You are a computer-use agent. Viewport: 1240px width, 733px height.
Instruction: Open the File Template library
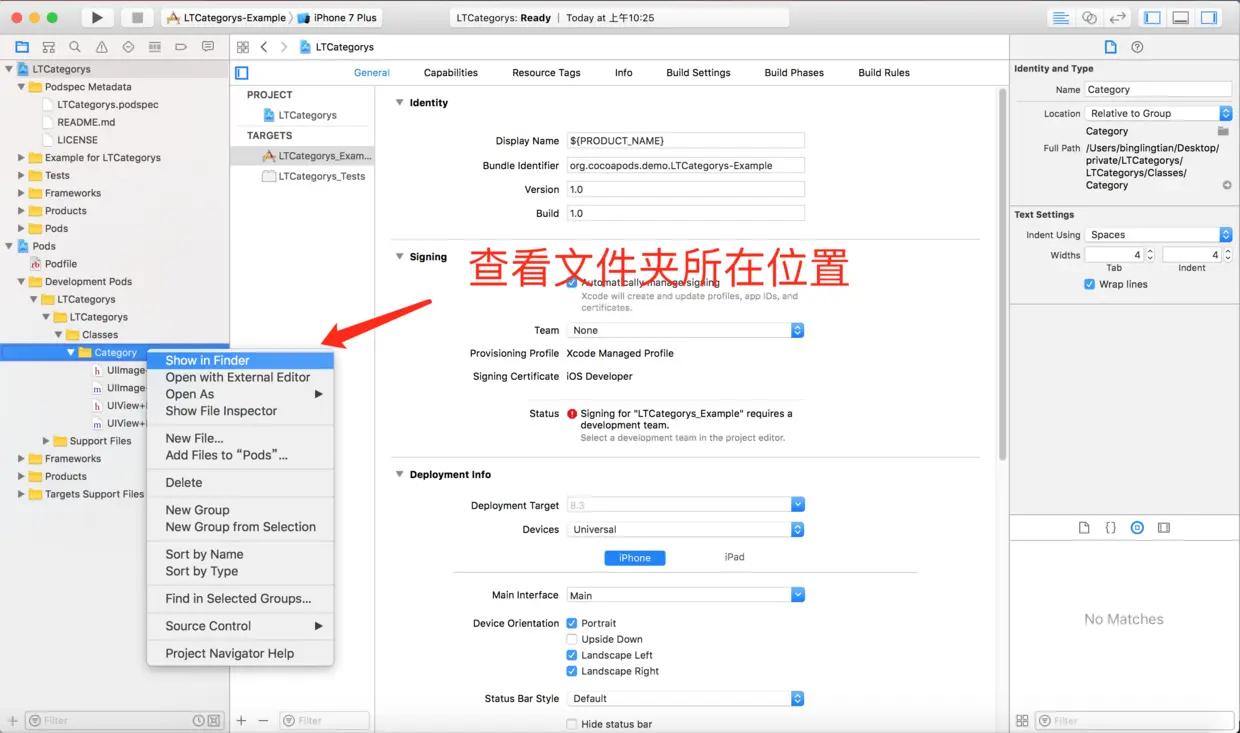pos(1084,527)
